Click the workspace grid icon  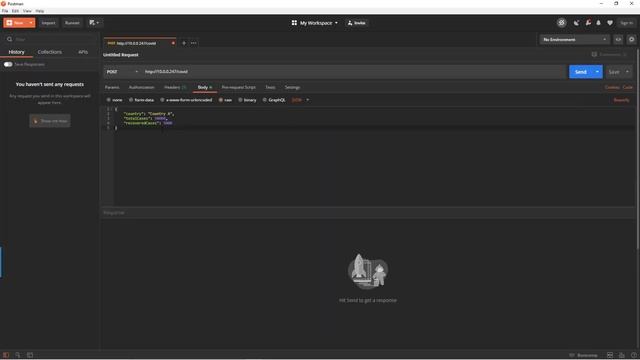tap(294, 23)
